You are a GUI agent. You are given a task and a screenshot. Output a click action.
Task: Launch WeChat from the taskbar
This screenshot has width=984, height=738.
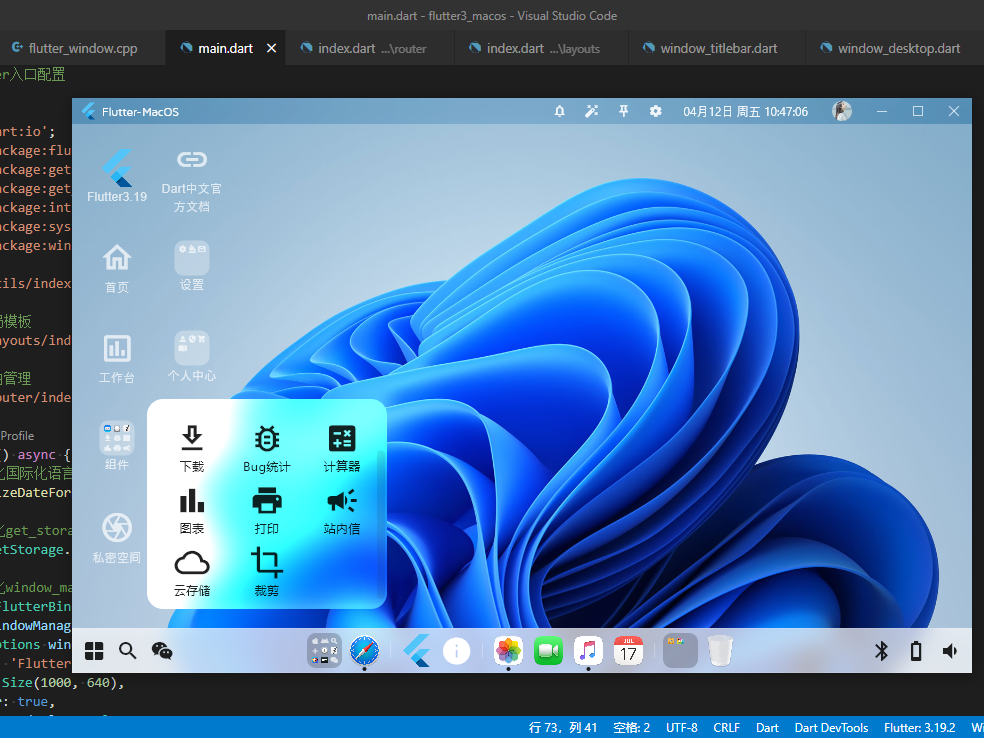[x=162, y=650]
